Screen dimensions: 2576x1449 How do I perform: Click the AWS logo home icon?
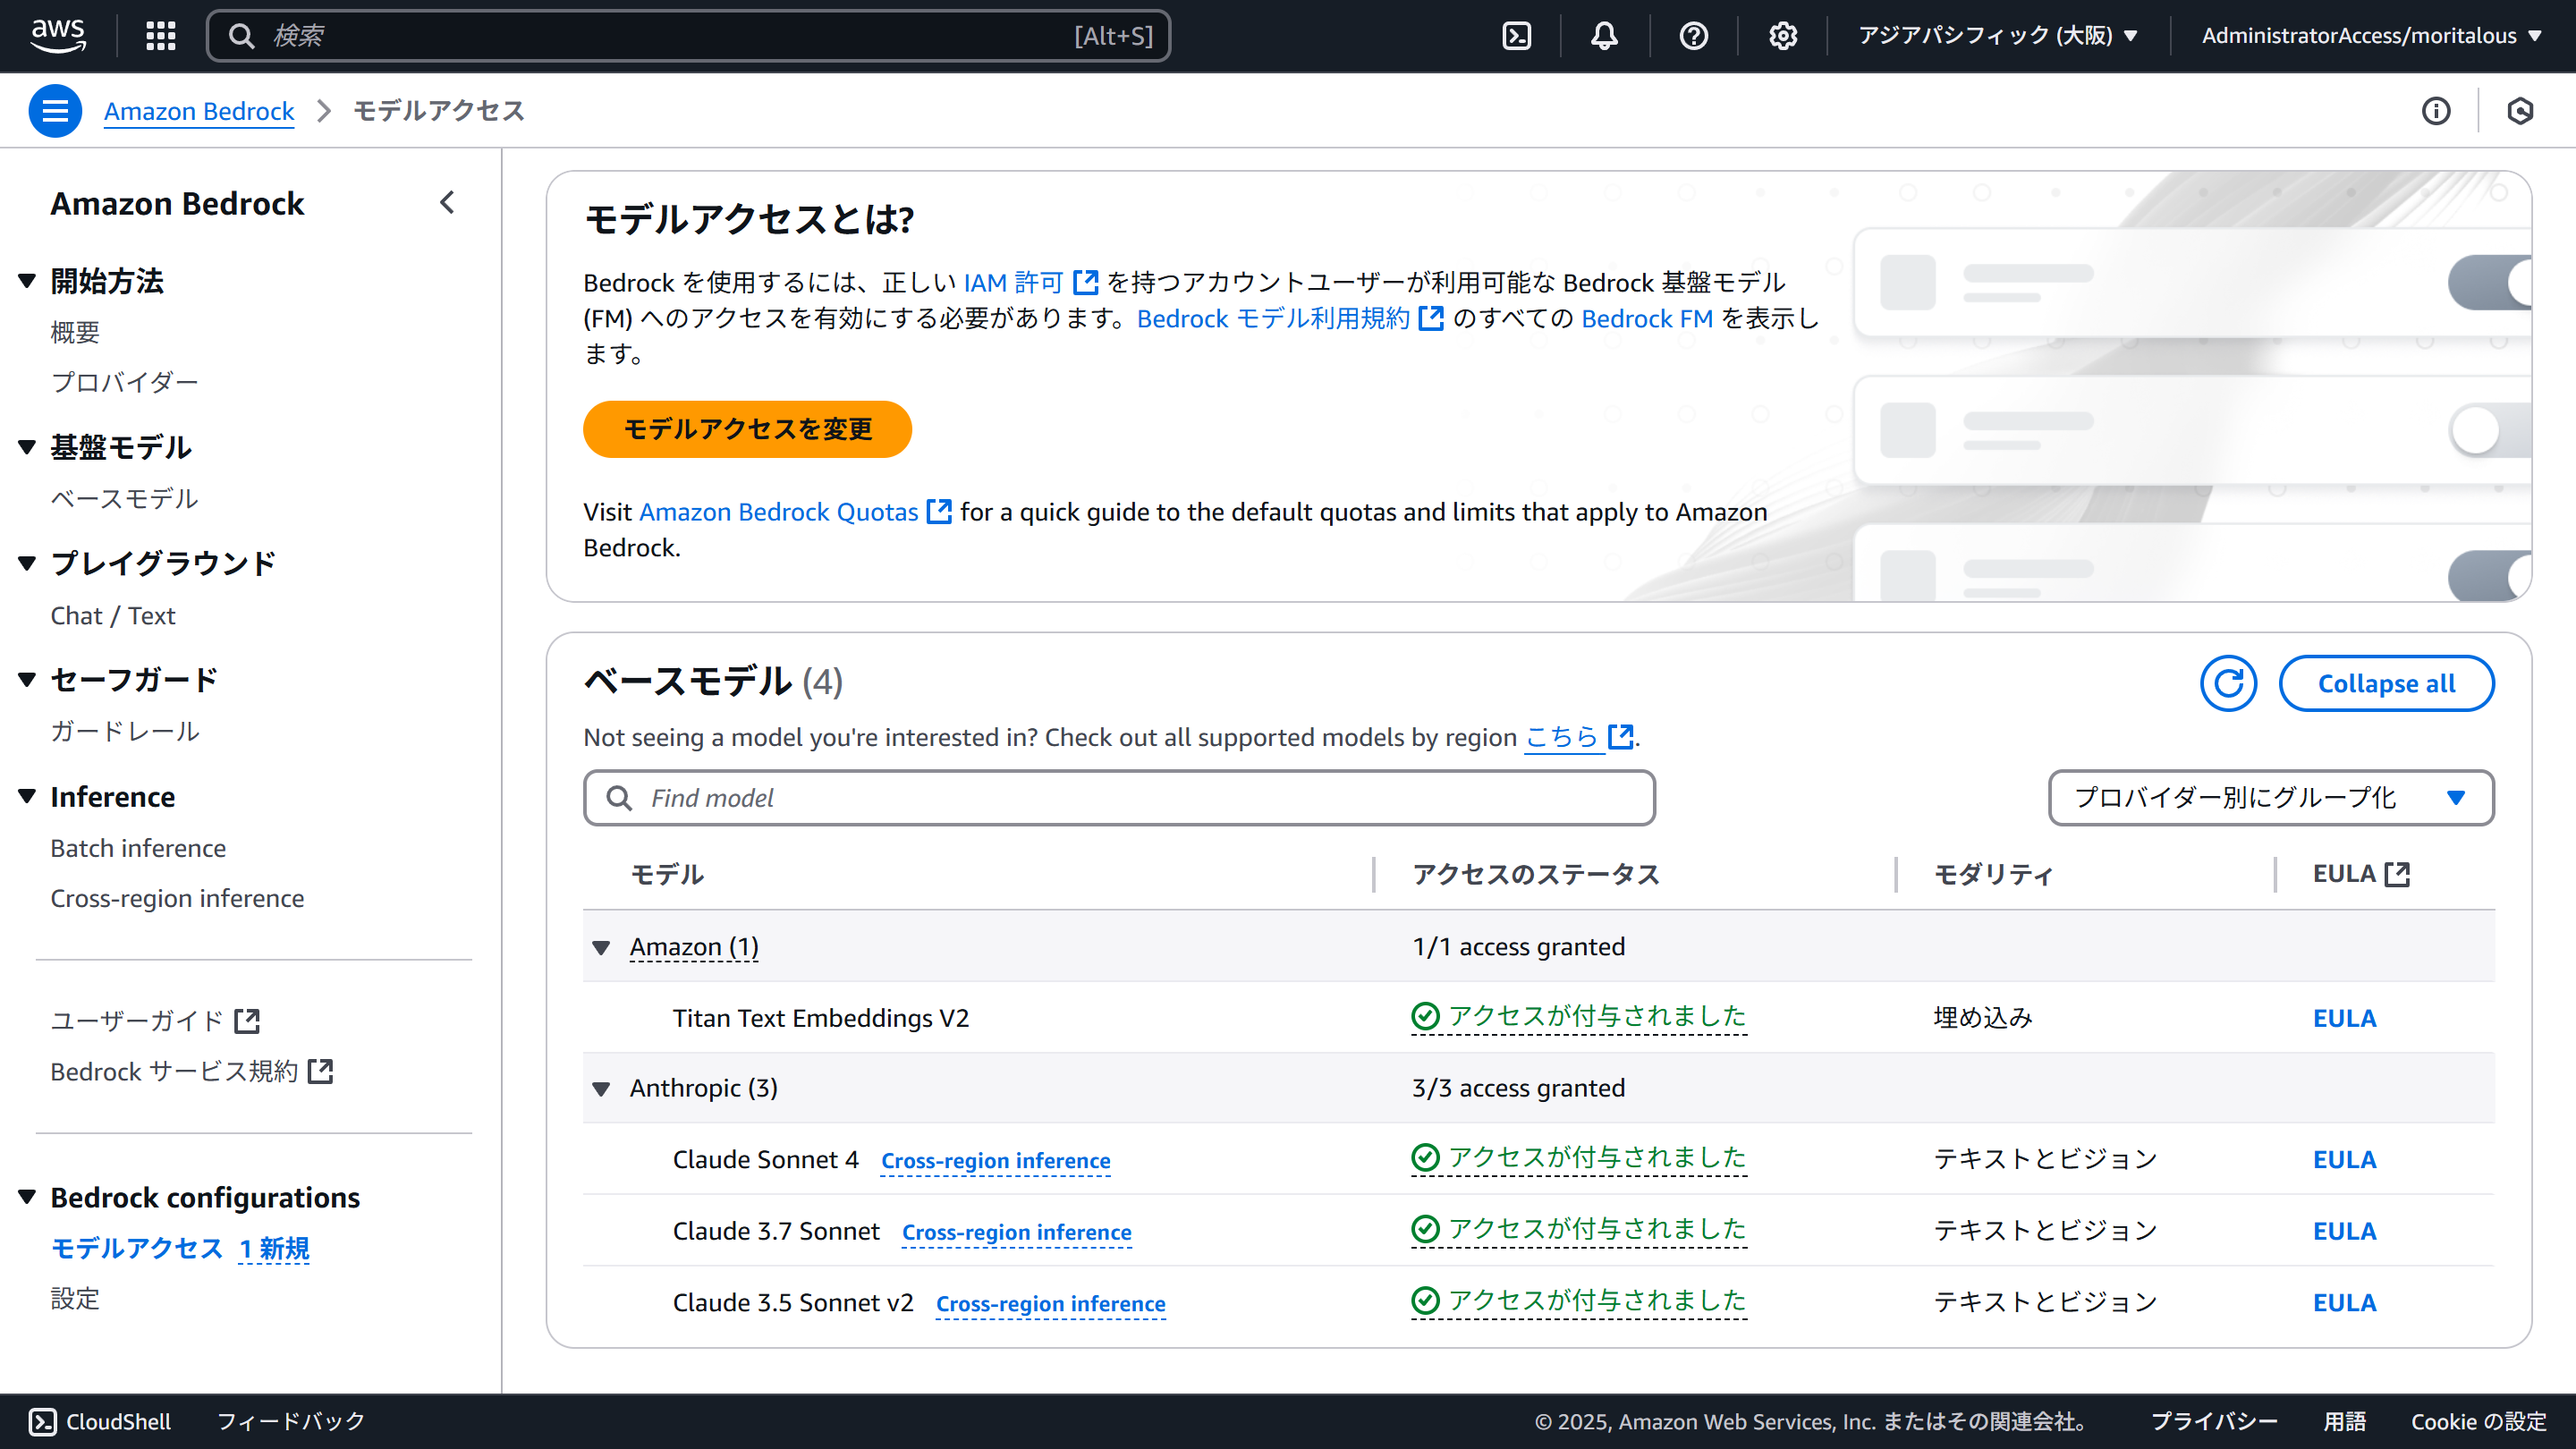58,36
